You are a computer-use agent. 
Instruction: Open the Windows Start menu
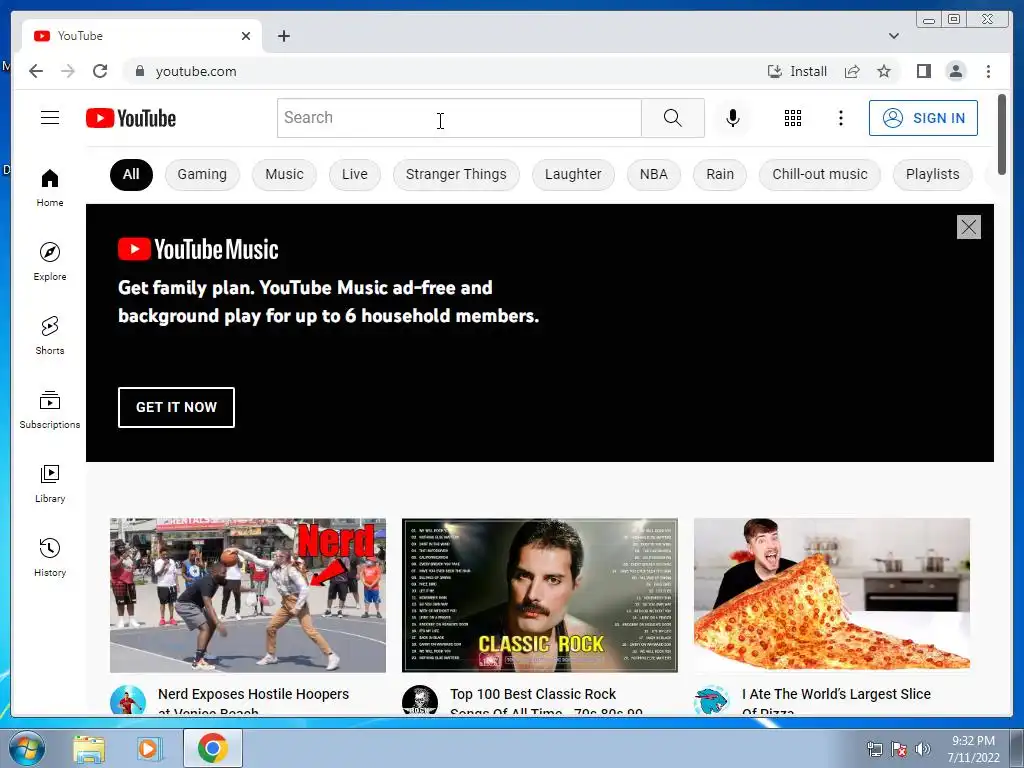click(26, 748)
